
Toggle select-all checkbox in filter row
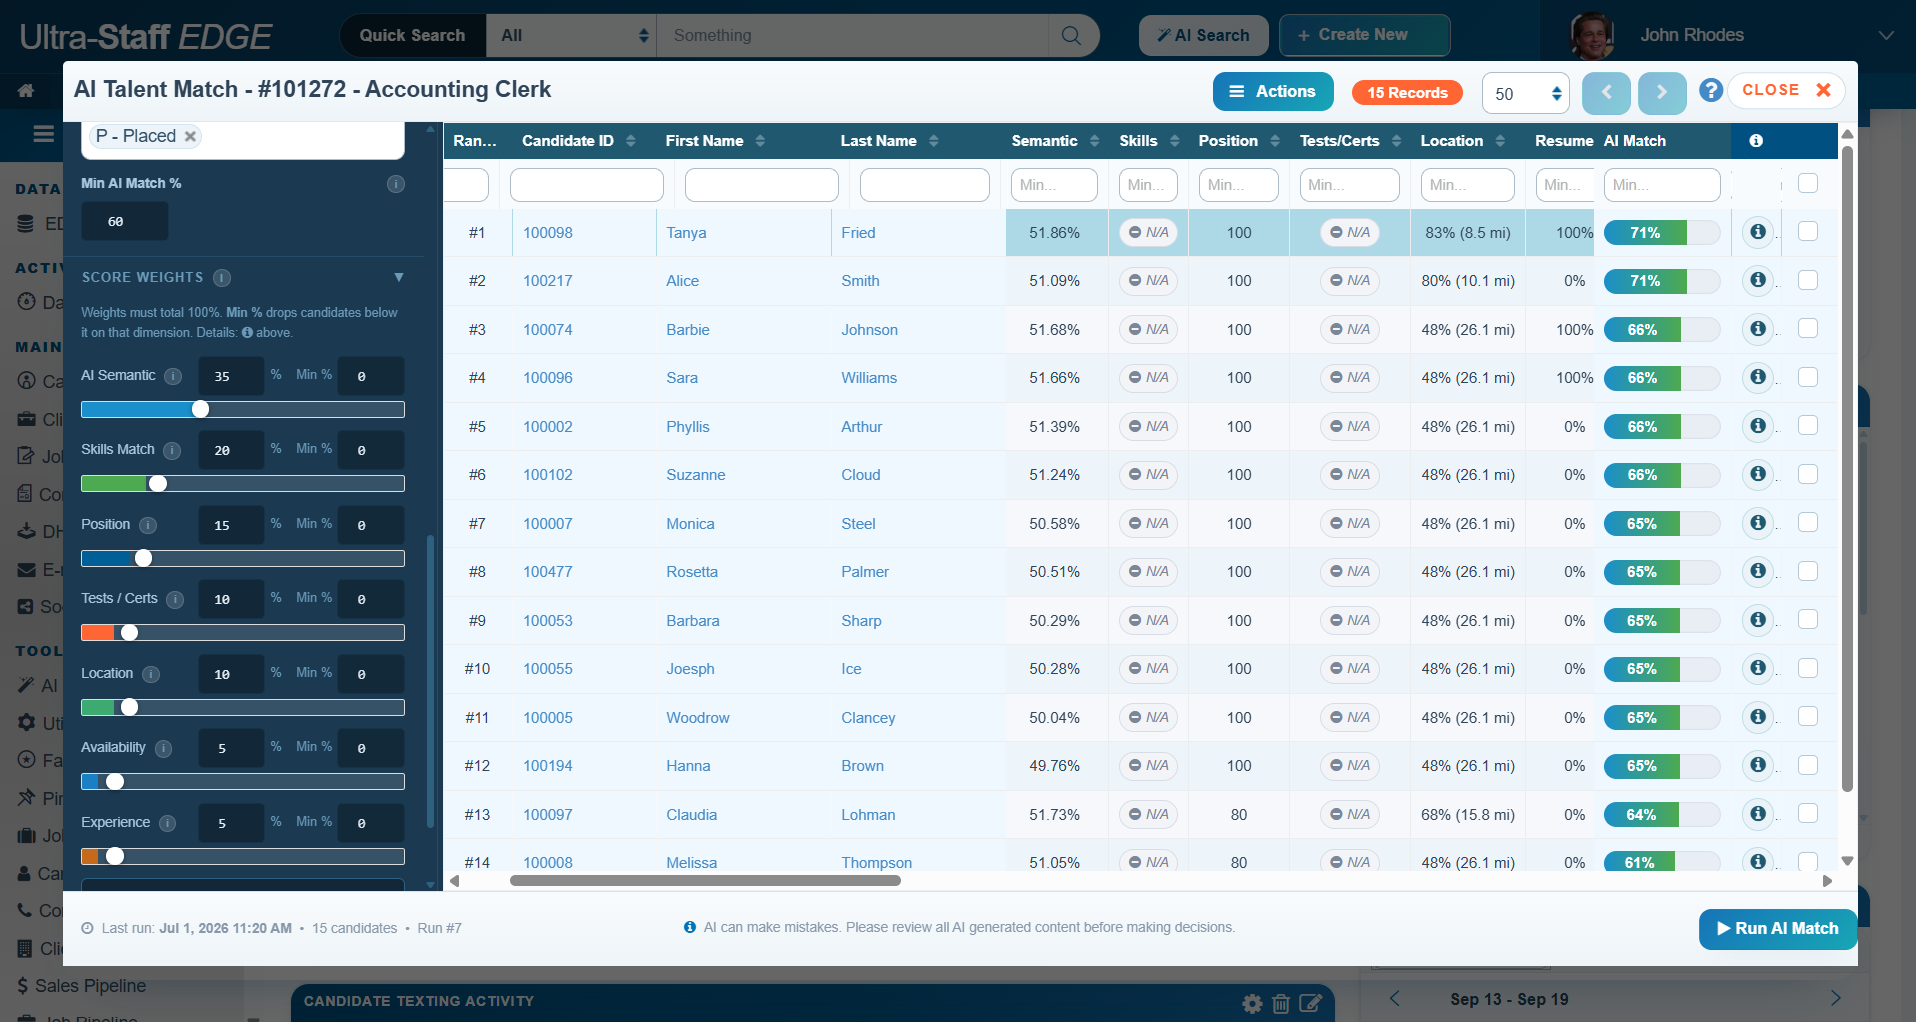click(1808, 183)
